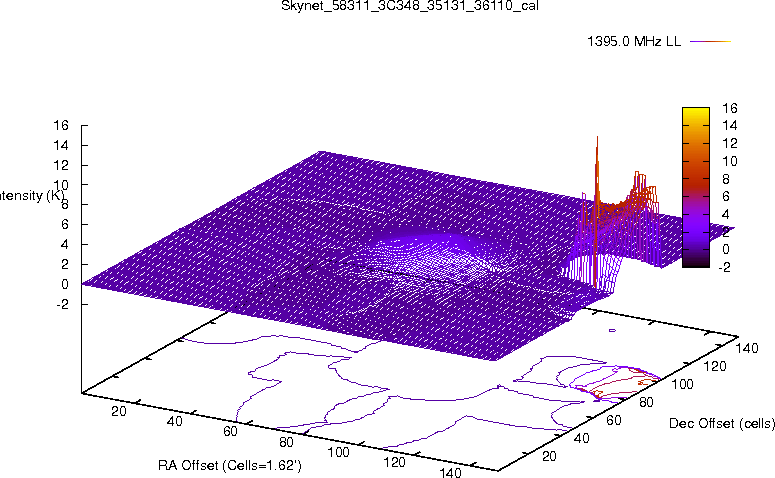
Task: Select the color bar label -2
Action: pos(724,267)
